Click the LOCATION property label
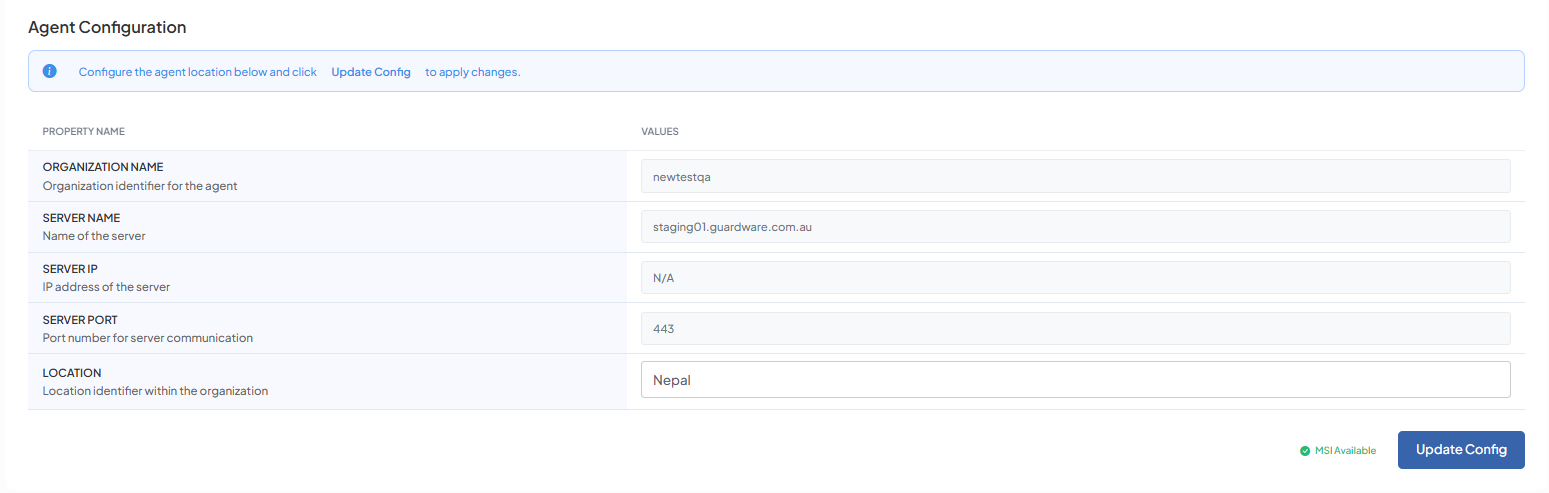1549x493 pixels. (72, 373)
